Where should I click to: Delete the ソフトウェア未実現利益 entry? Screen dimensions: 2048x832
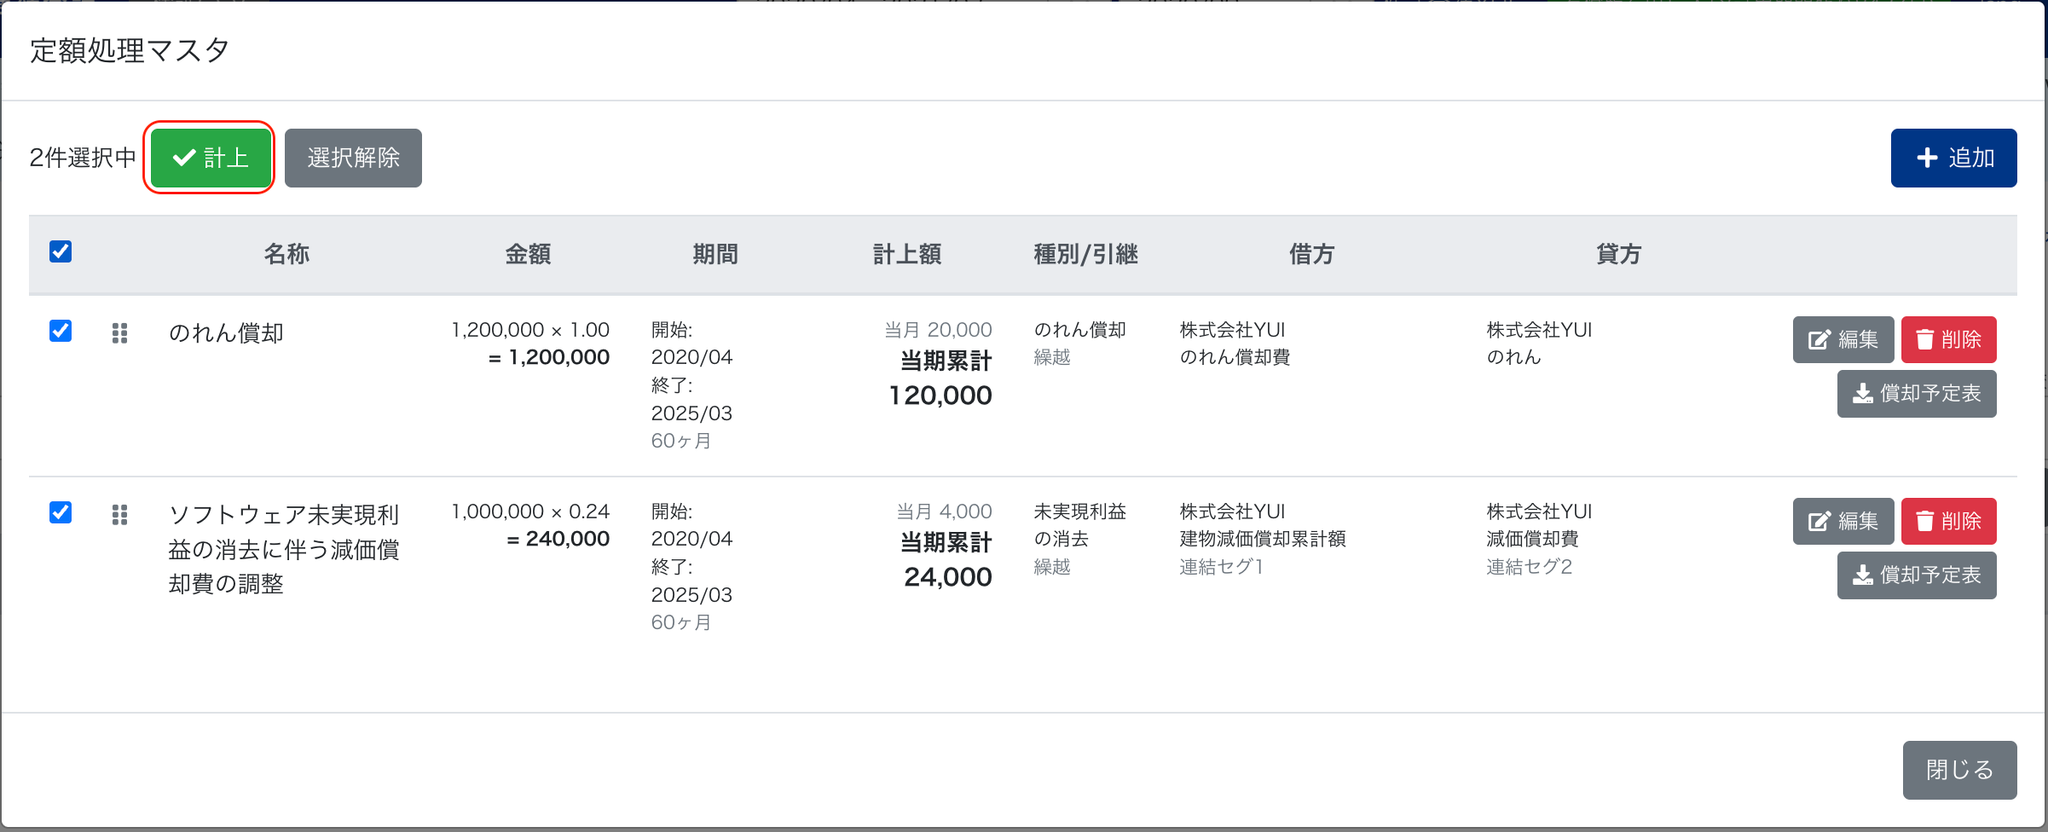(x=1948, y=521)
